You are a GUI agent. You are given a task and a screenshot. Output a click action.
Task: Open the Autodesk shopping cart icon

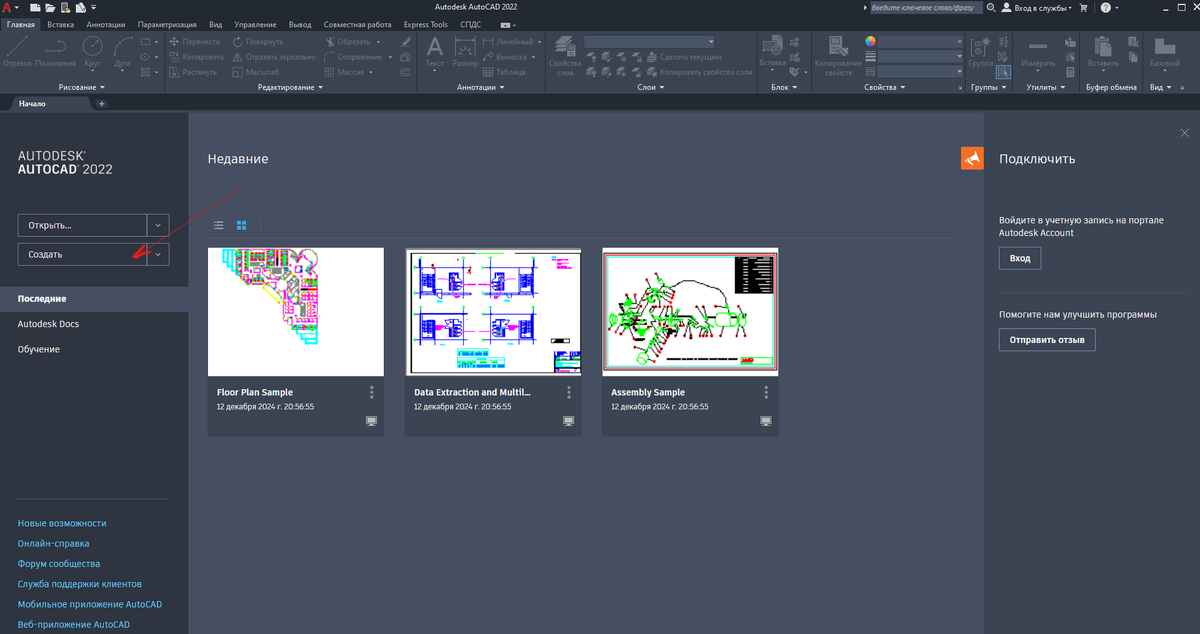click(x=1083, y=7)
